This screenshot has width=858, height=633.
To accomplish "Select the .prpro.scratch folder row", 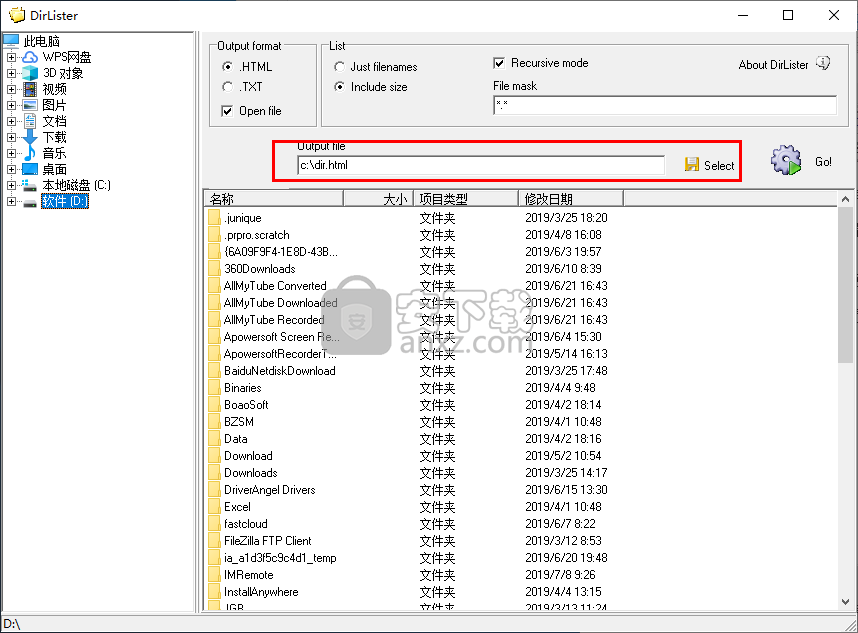I will click(257, 235).
